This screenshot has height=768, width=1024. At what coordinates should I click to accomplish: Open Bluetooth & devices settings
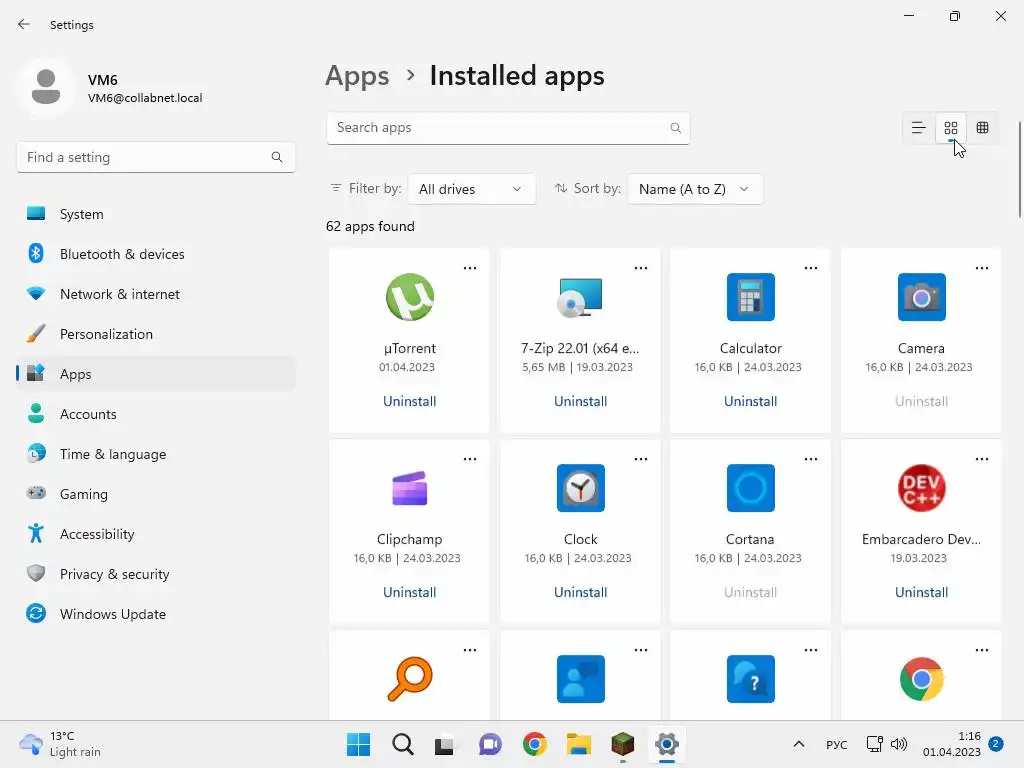click(x=156, y=254)
